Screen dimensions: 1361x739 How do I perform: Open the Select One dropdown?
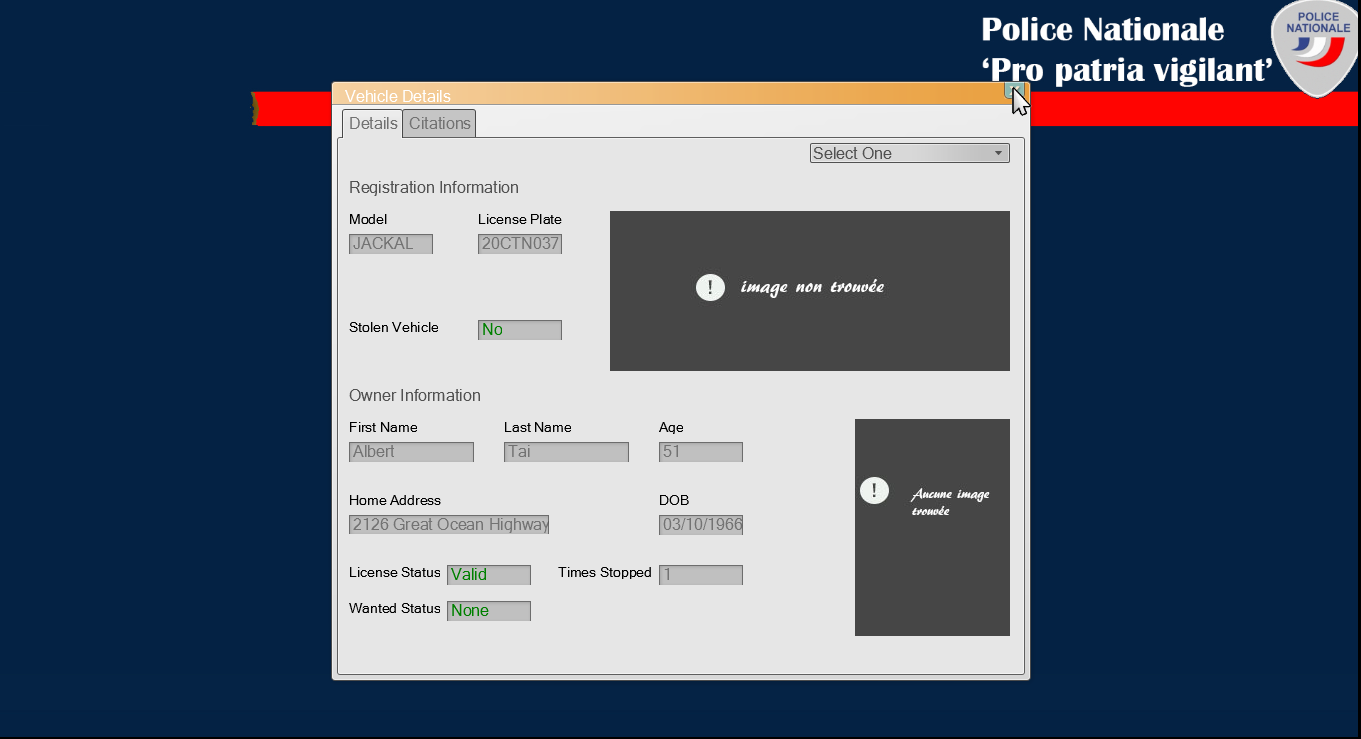909,153
